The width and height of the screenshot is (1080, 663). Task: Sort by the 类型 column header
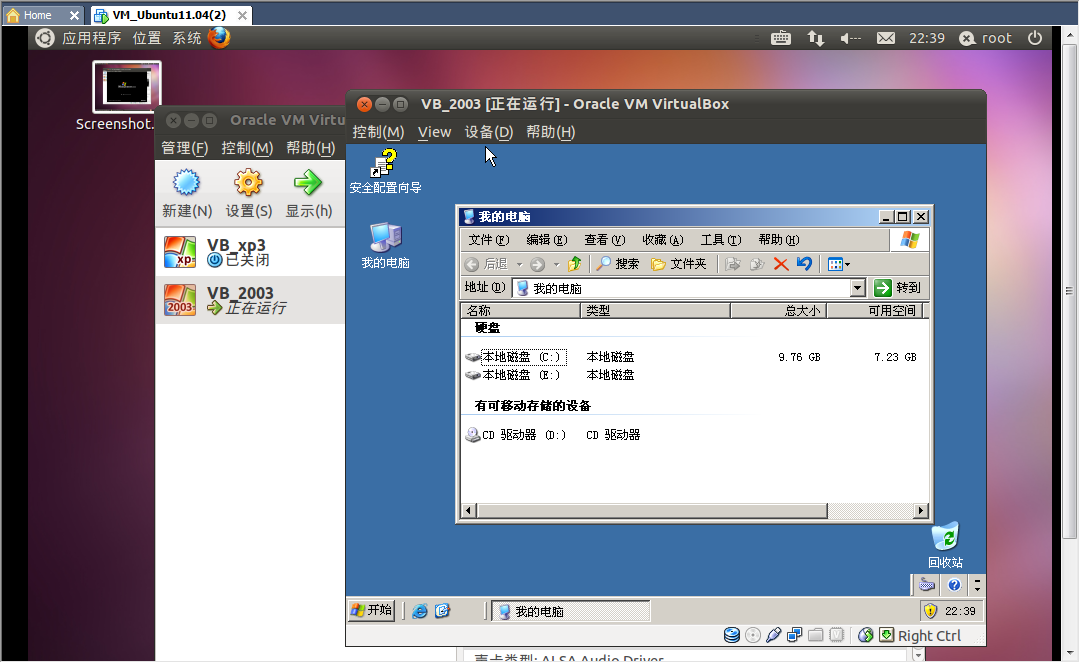coord(656,311)
